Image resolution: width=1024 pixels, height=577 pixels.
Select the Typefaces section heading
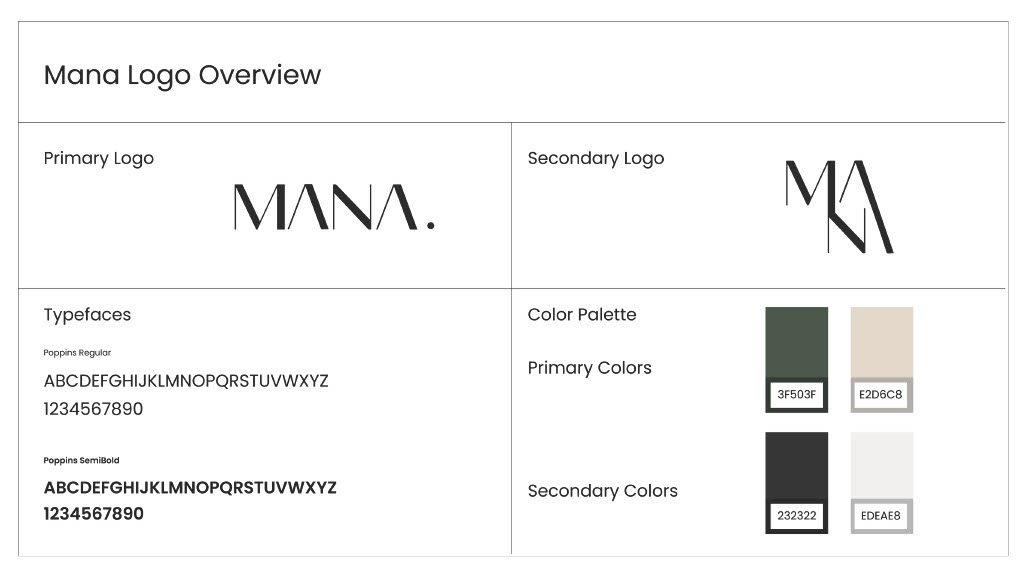87,314
